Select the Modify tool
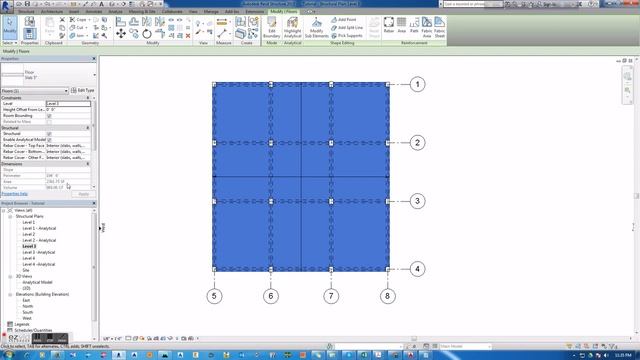The width and height of the screenshot is (640, 360). tap(9, 27)
